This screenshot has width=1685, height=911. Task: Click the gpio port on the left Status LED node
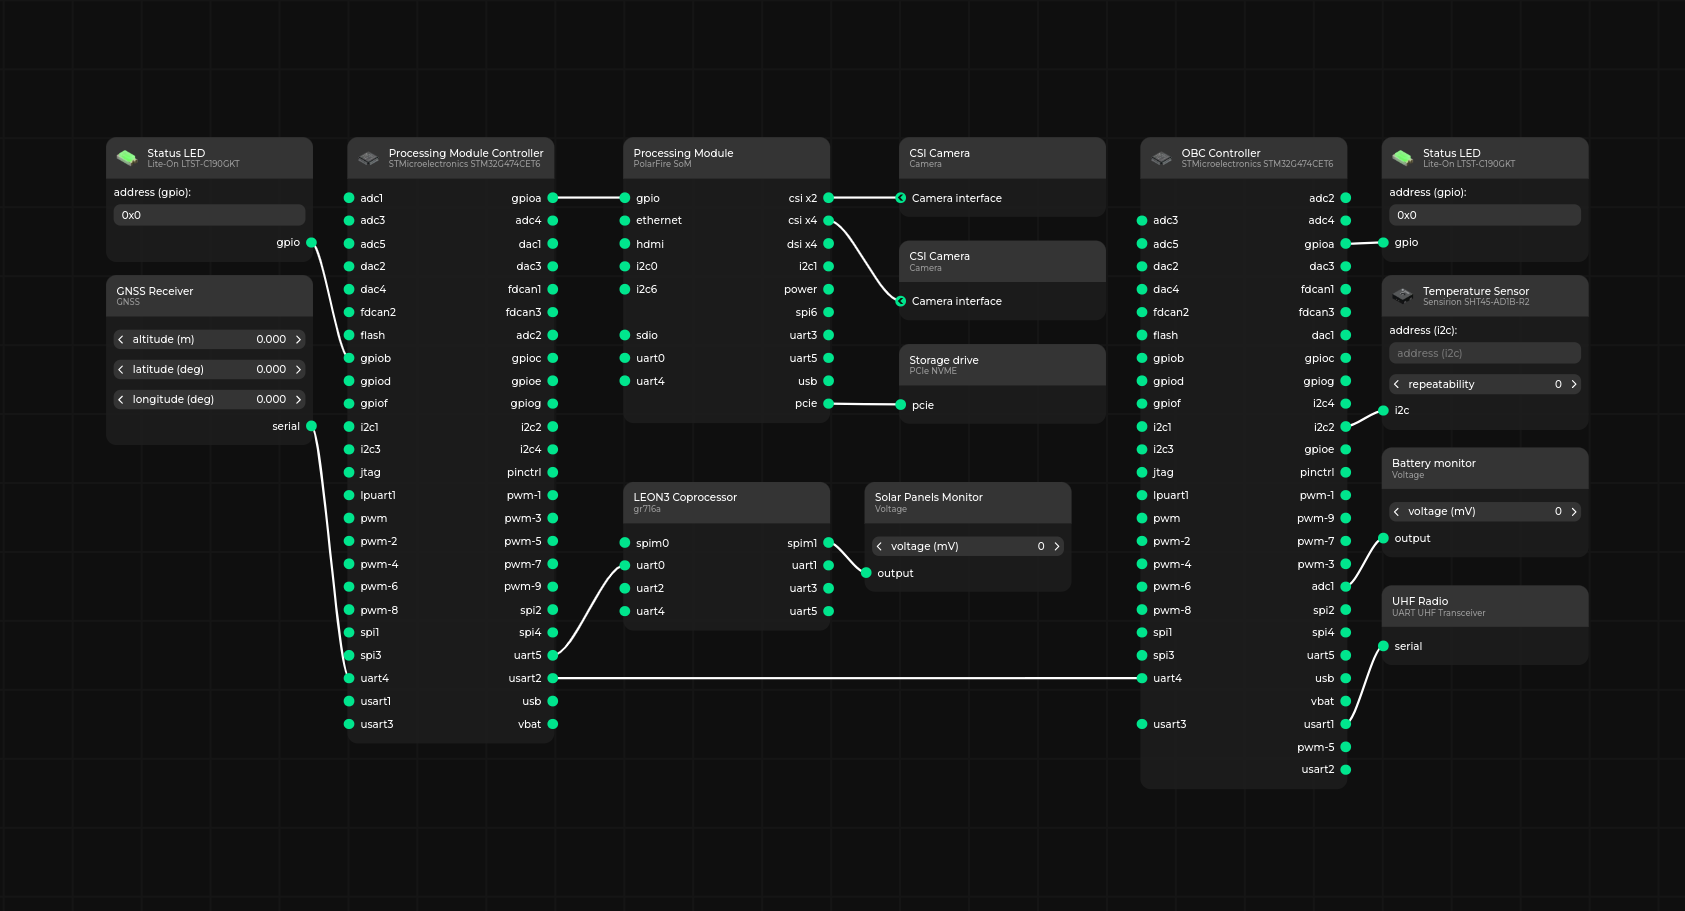tap(311, 243)
